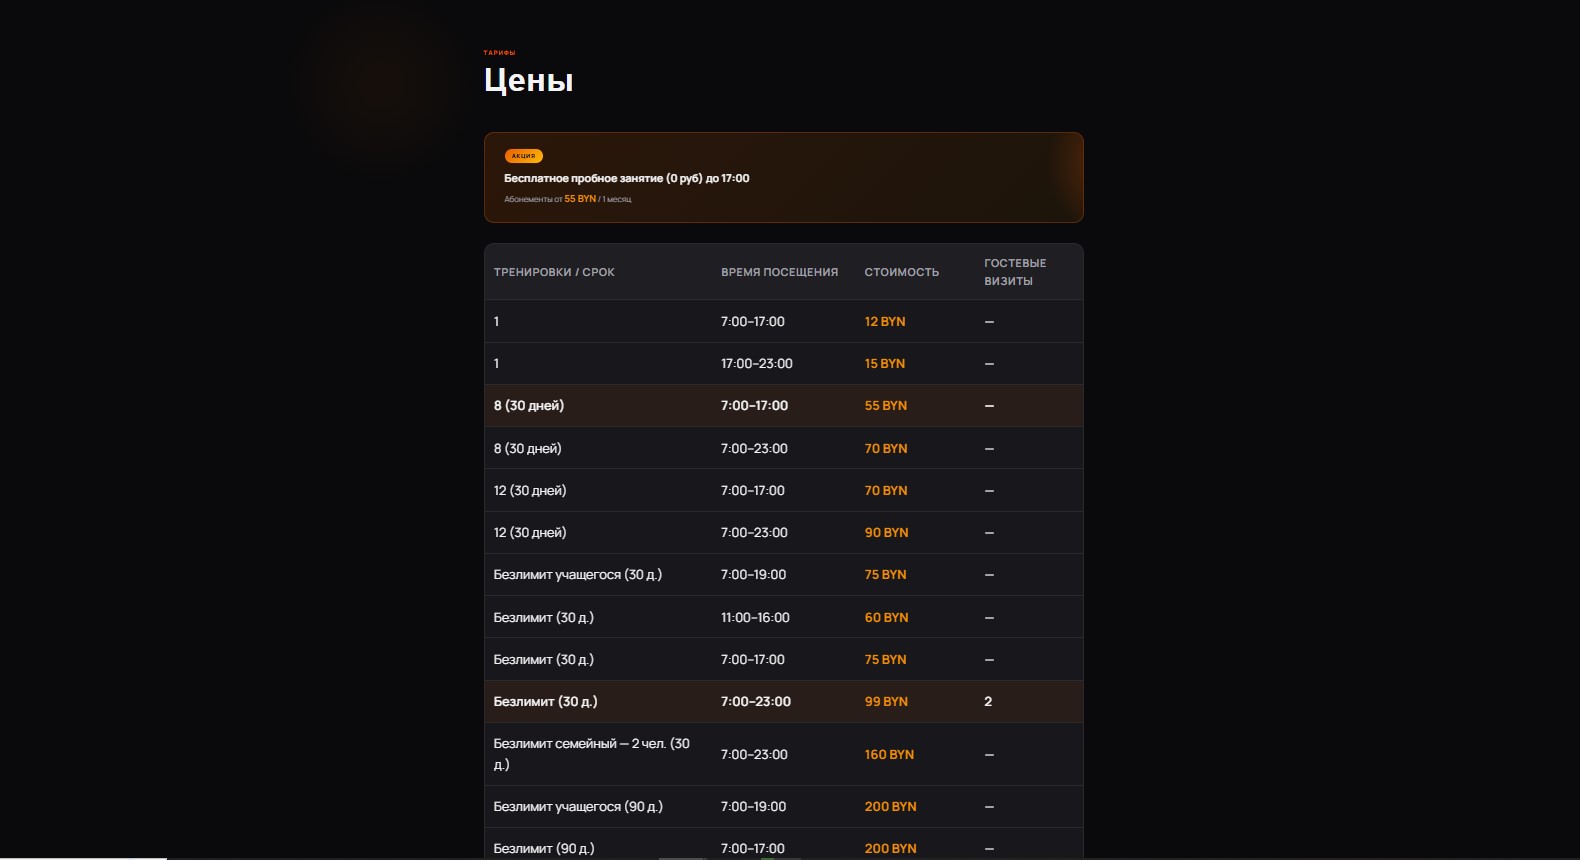
Task: Select the 11:00–16:00 unlimited time slot
Action: [755, 618]
